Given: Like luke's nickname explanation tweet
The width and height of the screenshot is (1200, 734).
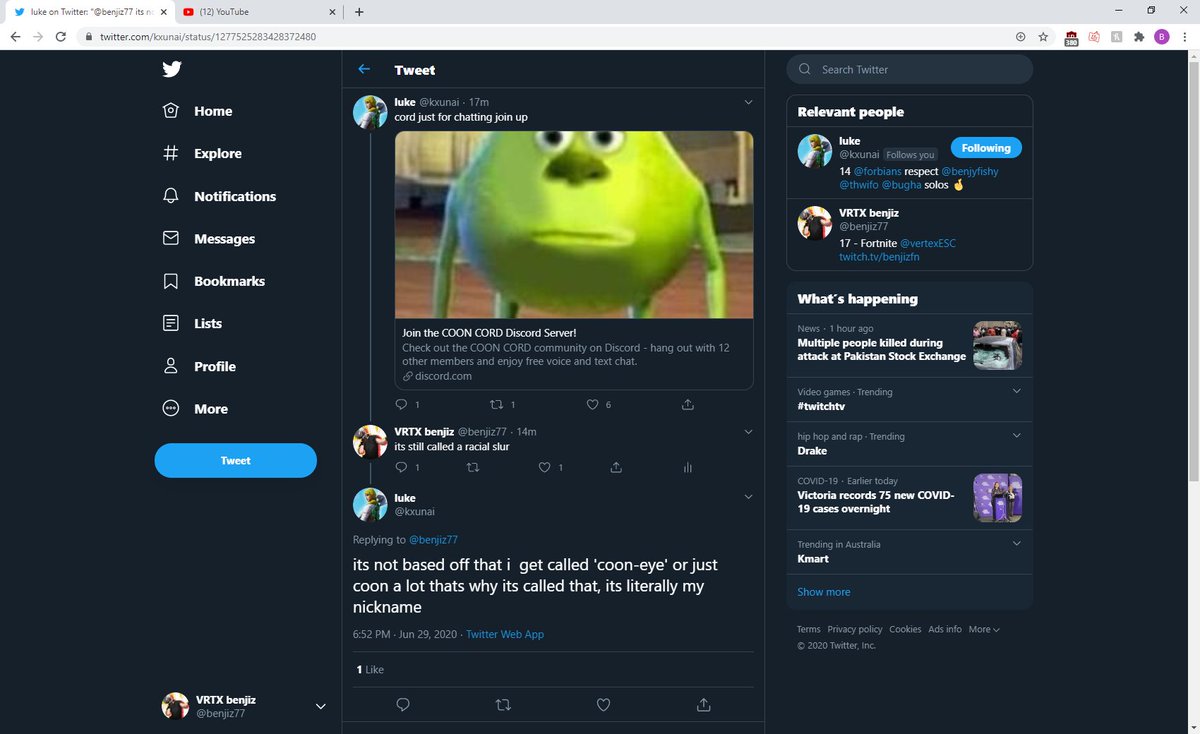Looking at the screenshot, I should (603, 704).
